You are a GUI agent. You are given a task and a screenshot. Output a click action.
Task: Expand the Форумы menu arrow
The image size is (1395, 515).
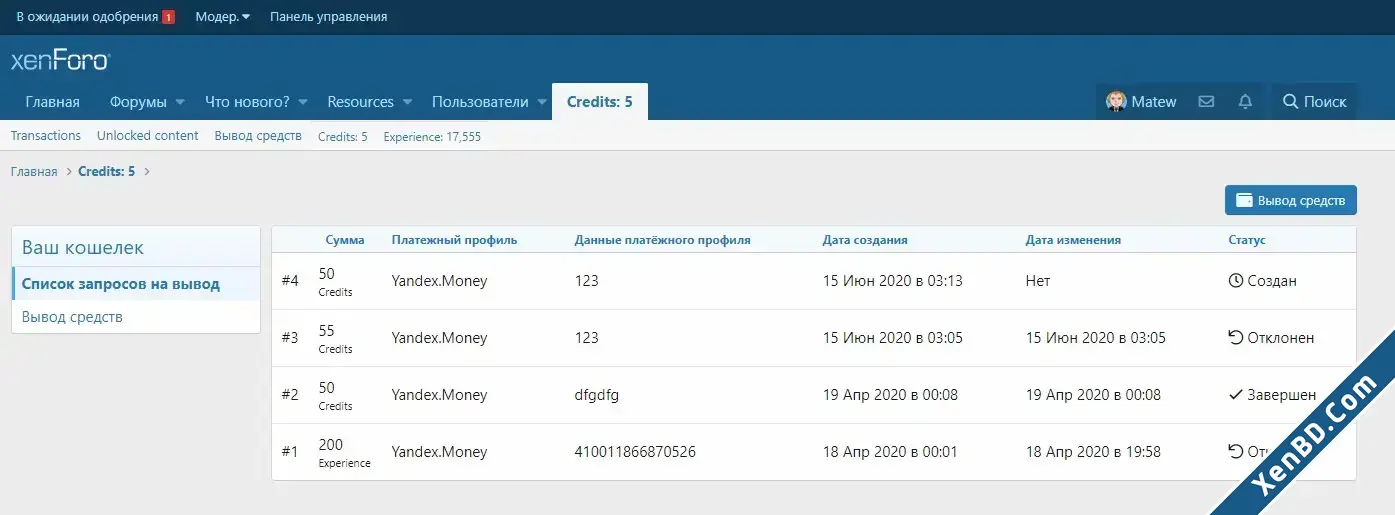click(x=180, y=102)
